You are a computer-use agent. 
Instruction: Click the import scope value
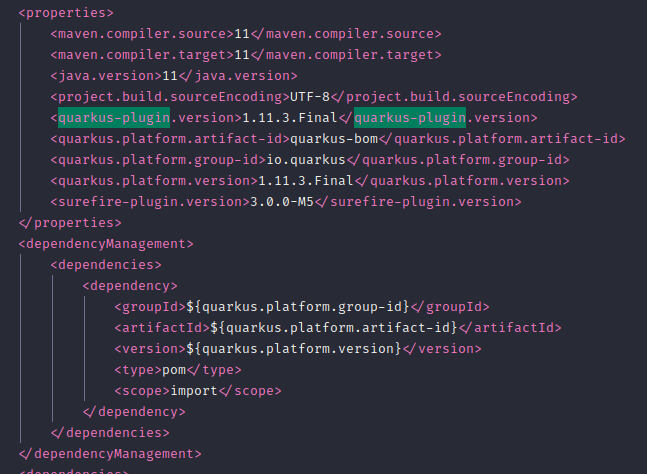coord(194,391)
